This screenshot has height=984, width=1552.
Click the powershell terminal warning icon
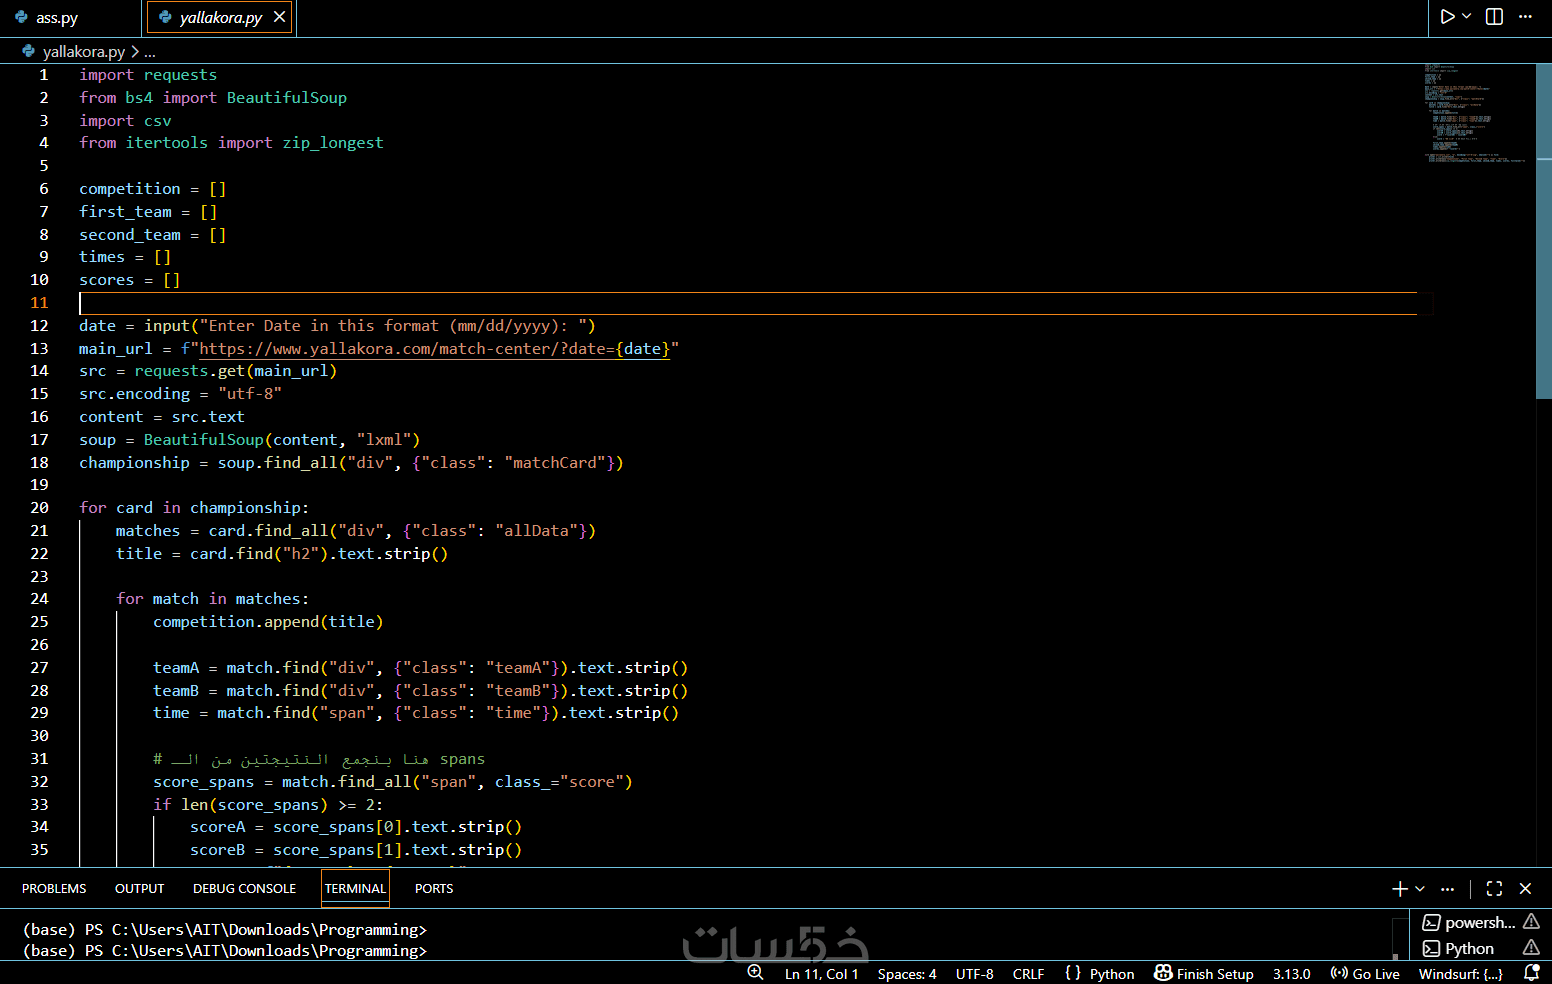pyautogui.click(x=1531, y=922)
